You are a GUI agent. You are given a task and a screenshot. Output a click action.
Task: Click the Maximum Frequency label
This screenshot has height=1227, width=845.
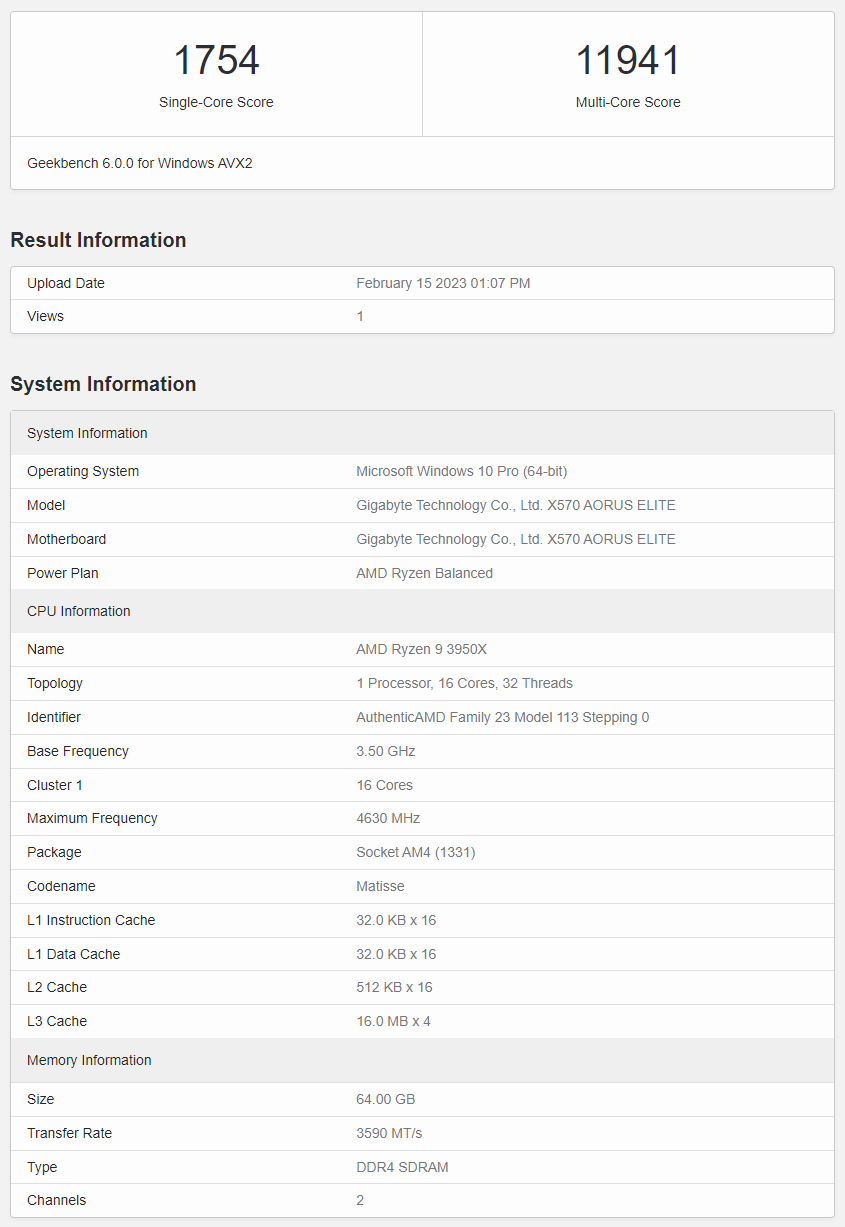[x=92, y=818]
